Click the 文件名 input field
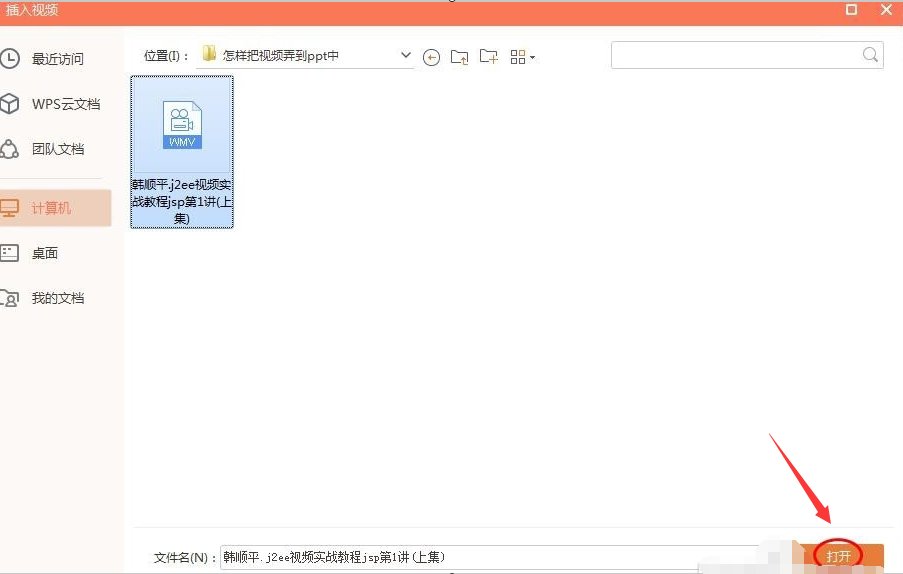Image resolution: width=903 pixels, height=574 pixels. click(489, 557)
